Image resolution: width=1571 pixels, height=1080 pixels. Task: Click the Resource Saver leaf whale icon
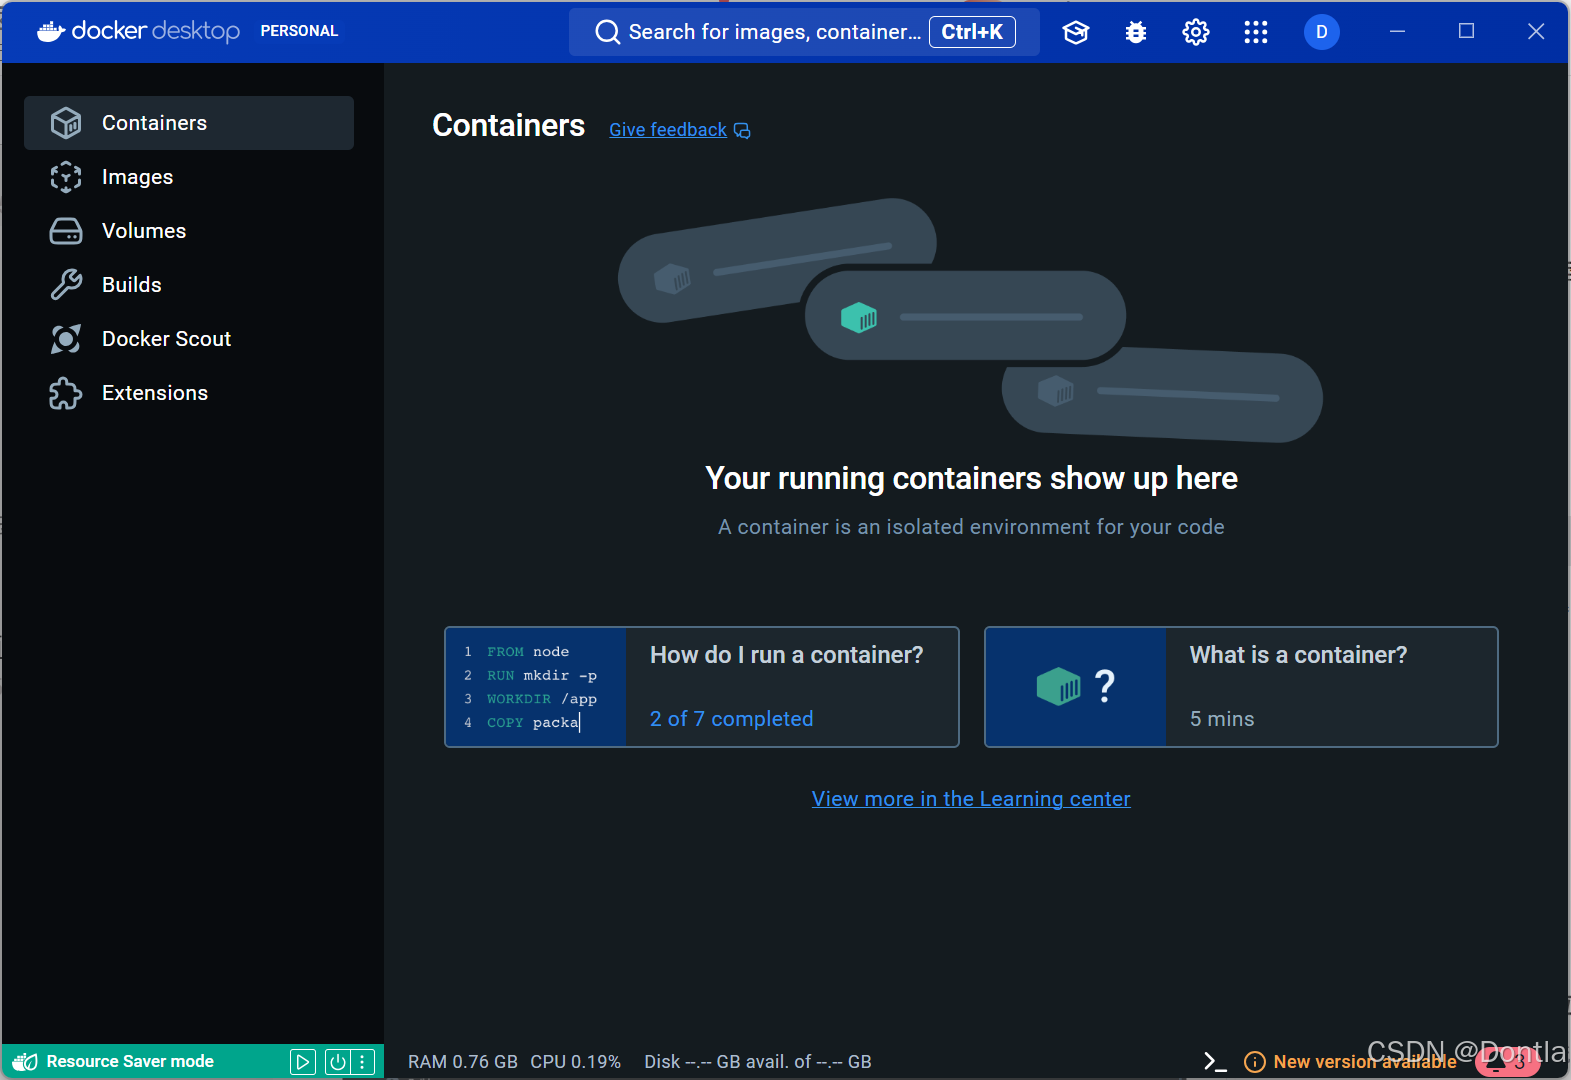[25, 1061]
